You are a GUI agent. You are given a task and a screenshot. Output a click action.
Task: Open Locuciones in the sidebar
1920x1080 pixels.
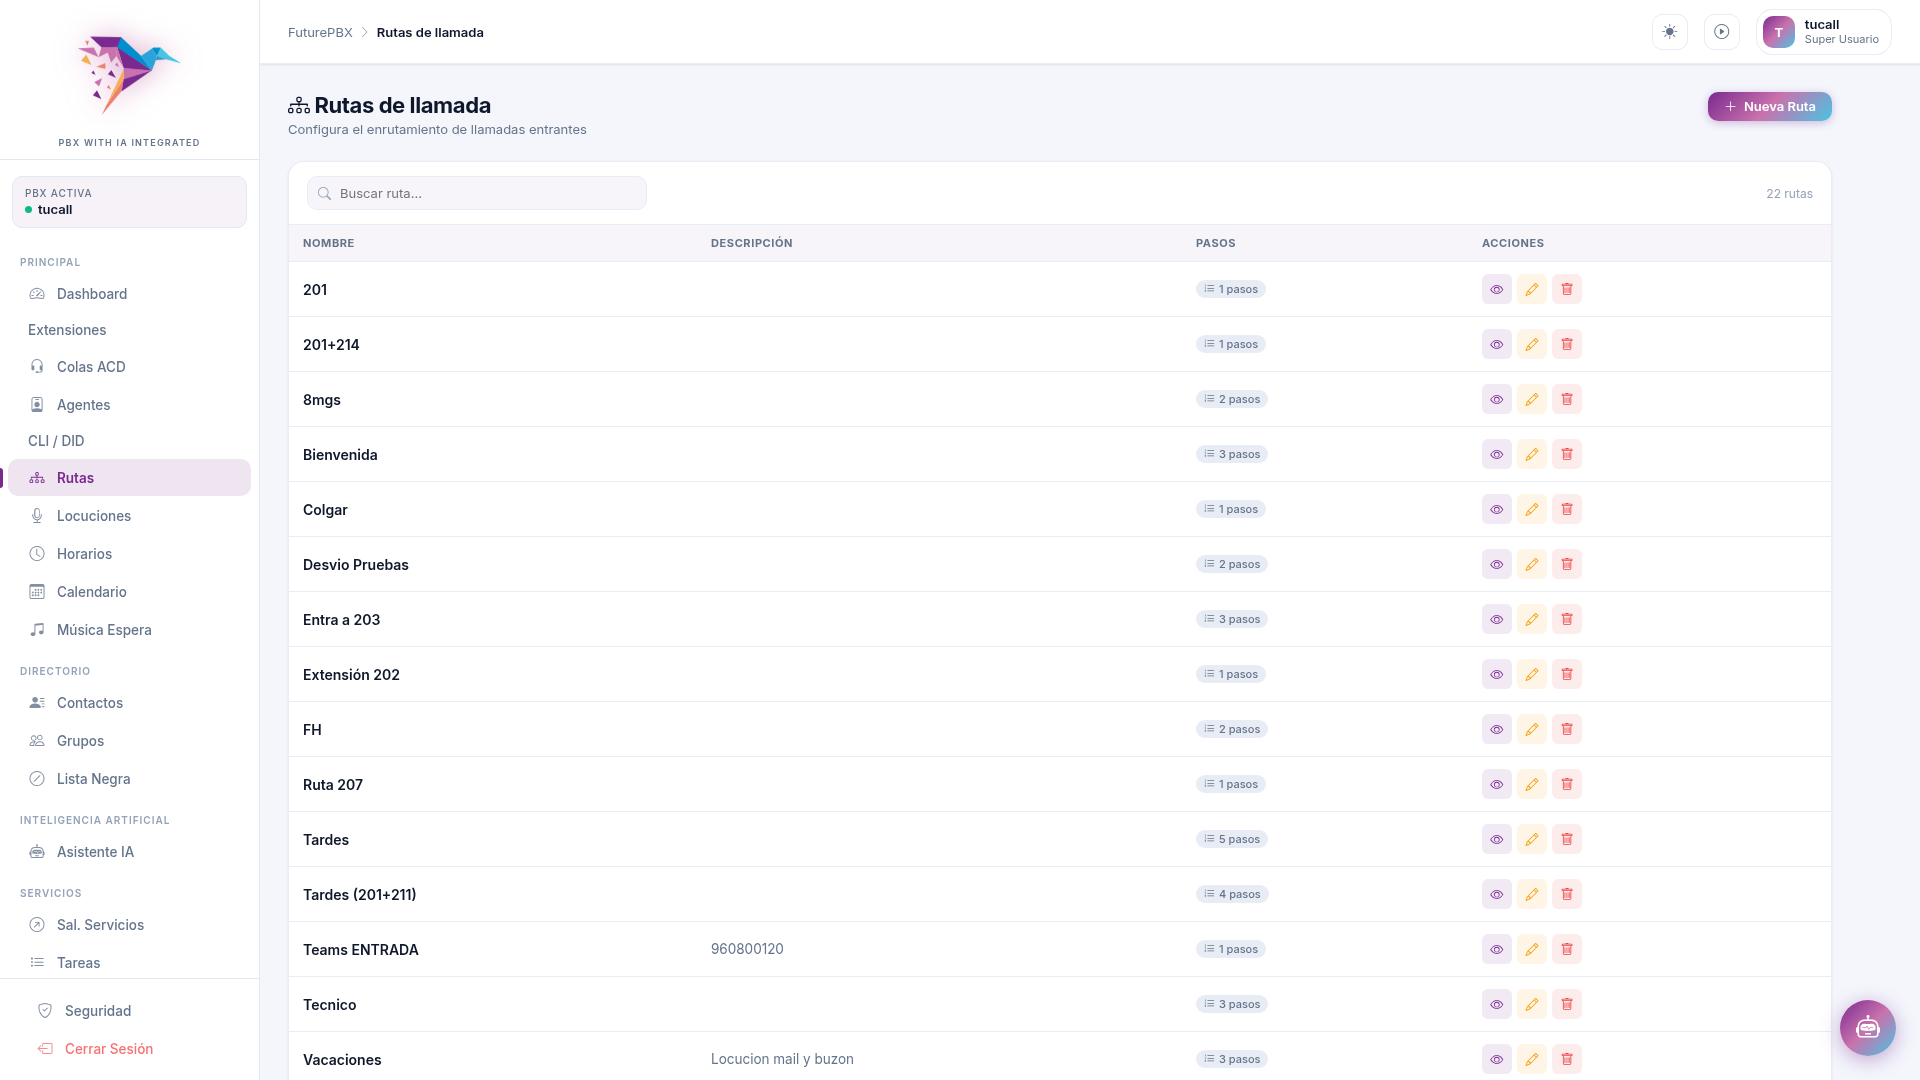tap(94, 516)
